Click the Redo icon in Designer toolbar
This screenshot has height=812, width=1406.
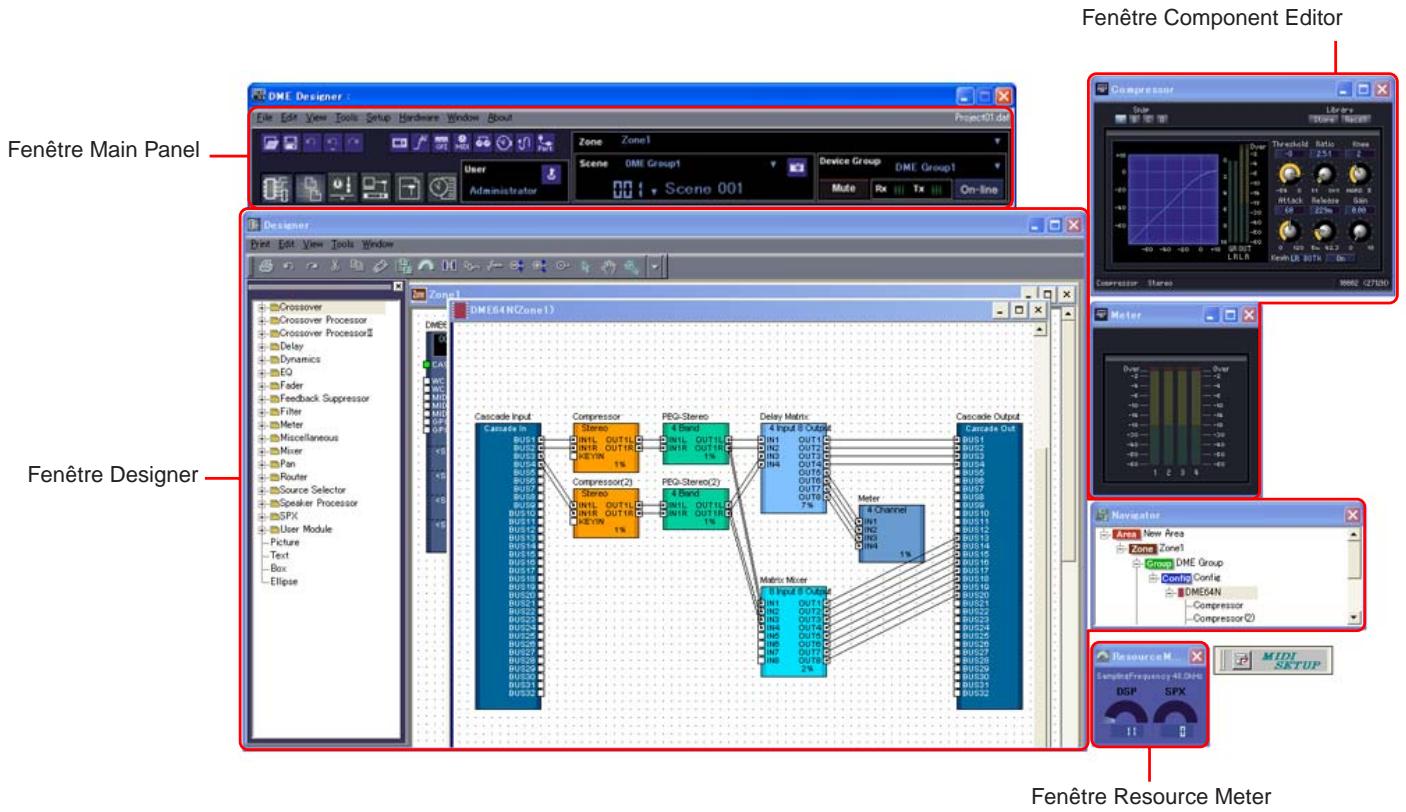click(311, 266)
